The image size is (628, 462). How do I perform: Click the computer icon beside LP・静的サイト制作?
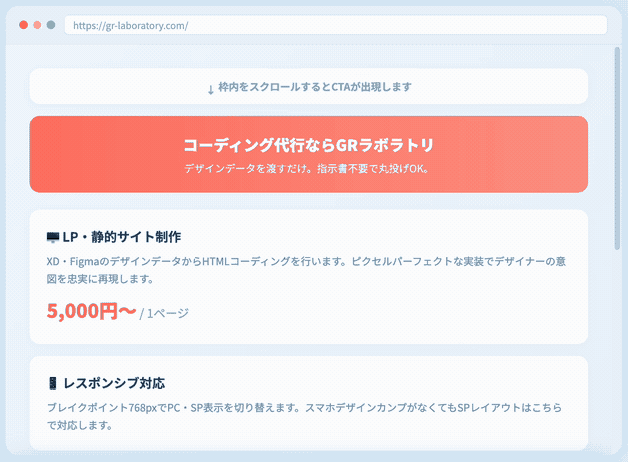53,237
